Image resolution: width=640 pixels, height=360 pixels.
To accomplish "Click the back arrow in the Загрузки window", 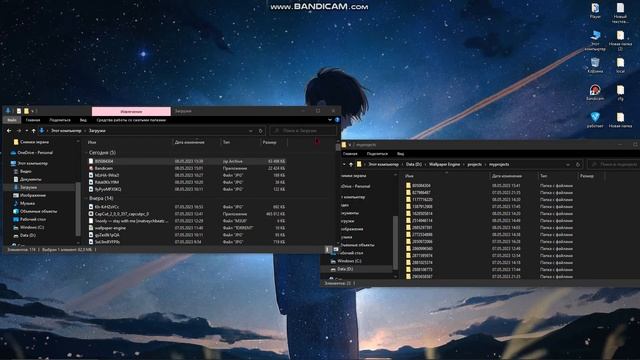I will click(x=9, y=131).
